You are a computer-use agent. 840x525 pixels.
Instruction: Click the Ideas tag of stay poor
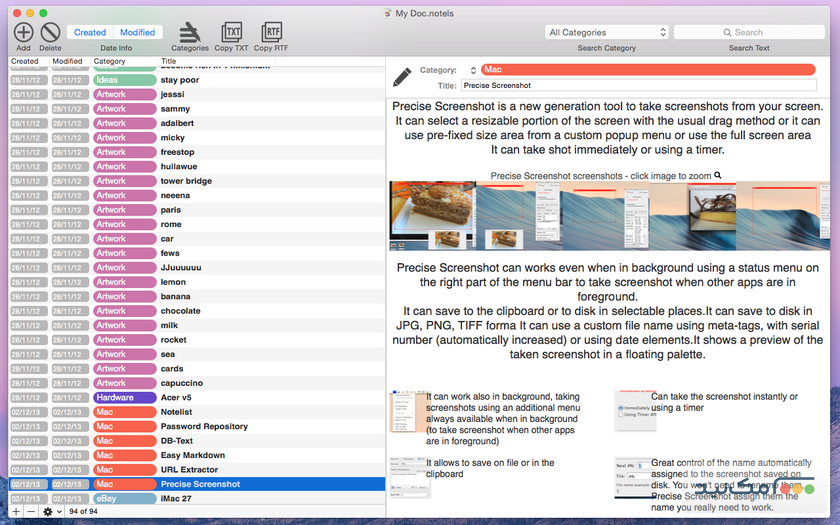tap(124, 80)
